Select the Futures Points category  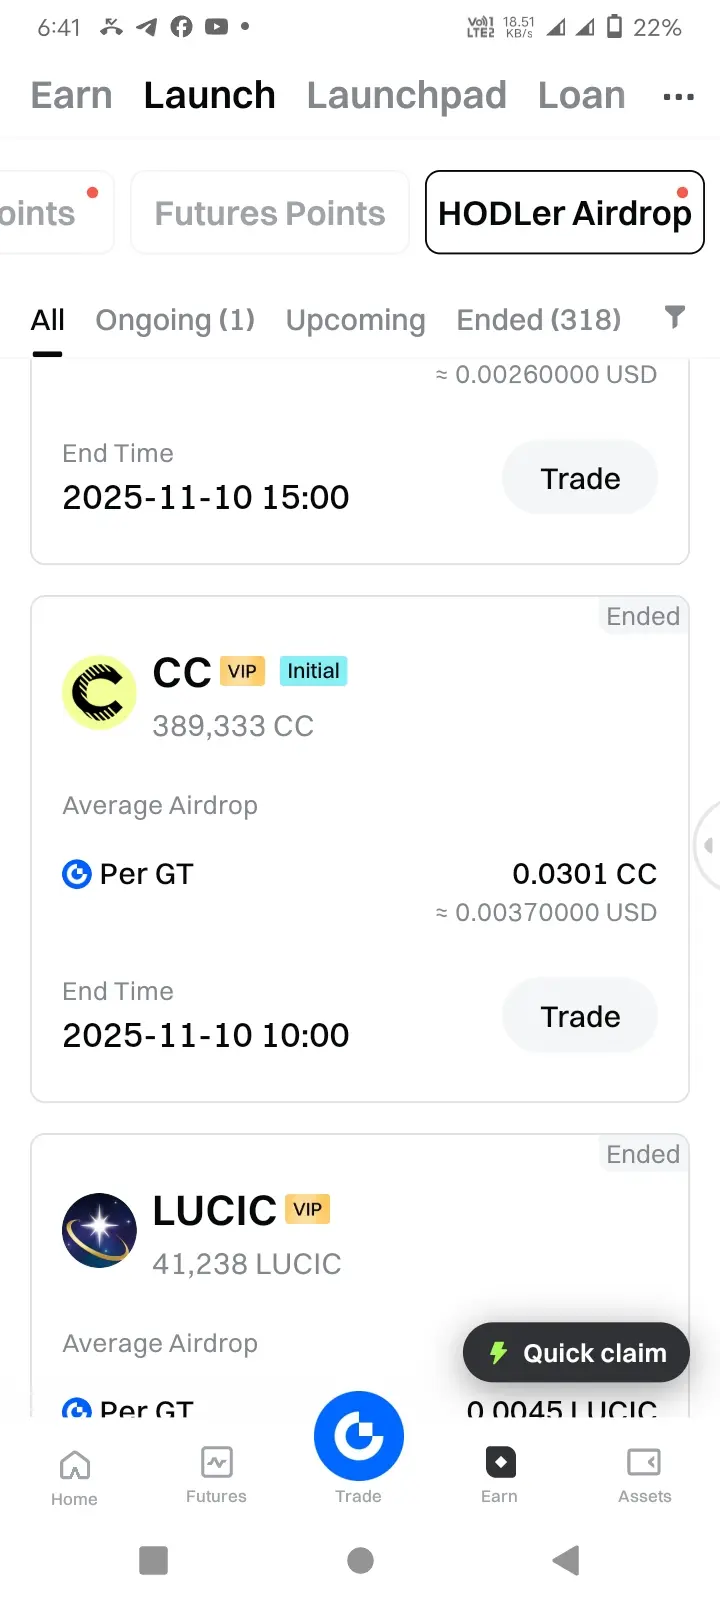270,213
